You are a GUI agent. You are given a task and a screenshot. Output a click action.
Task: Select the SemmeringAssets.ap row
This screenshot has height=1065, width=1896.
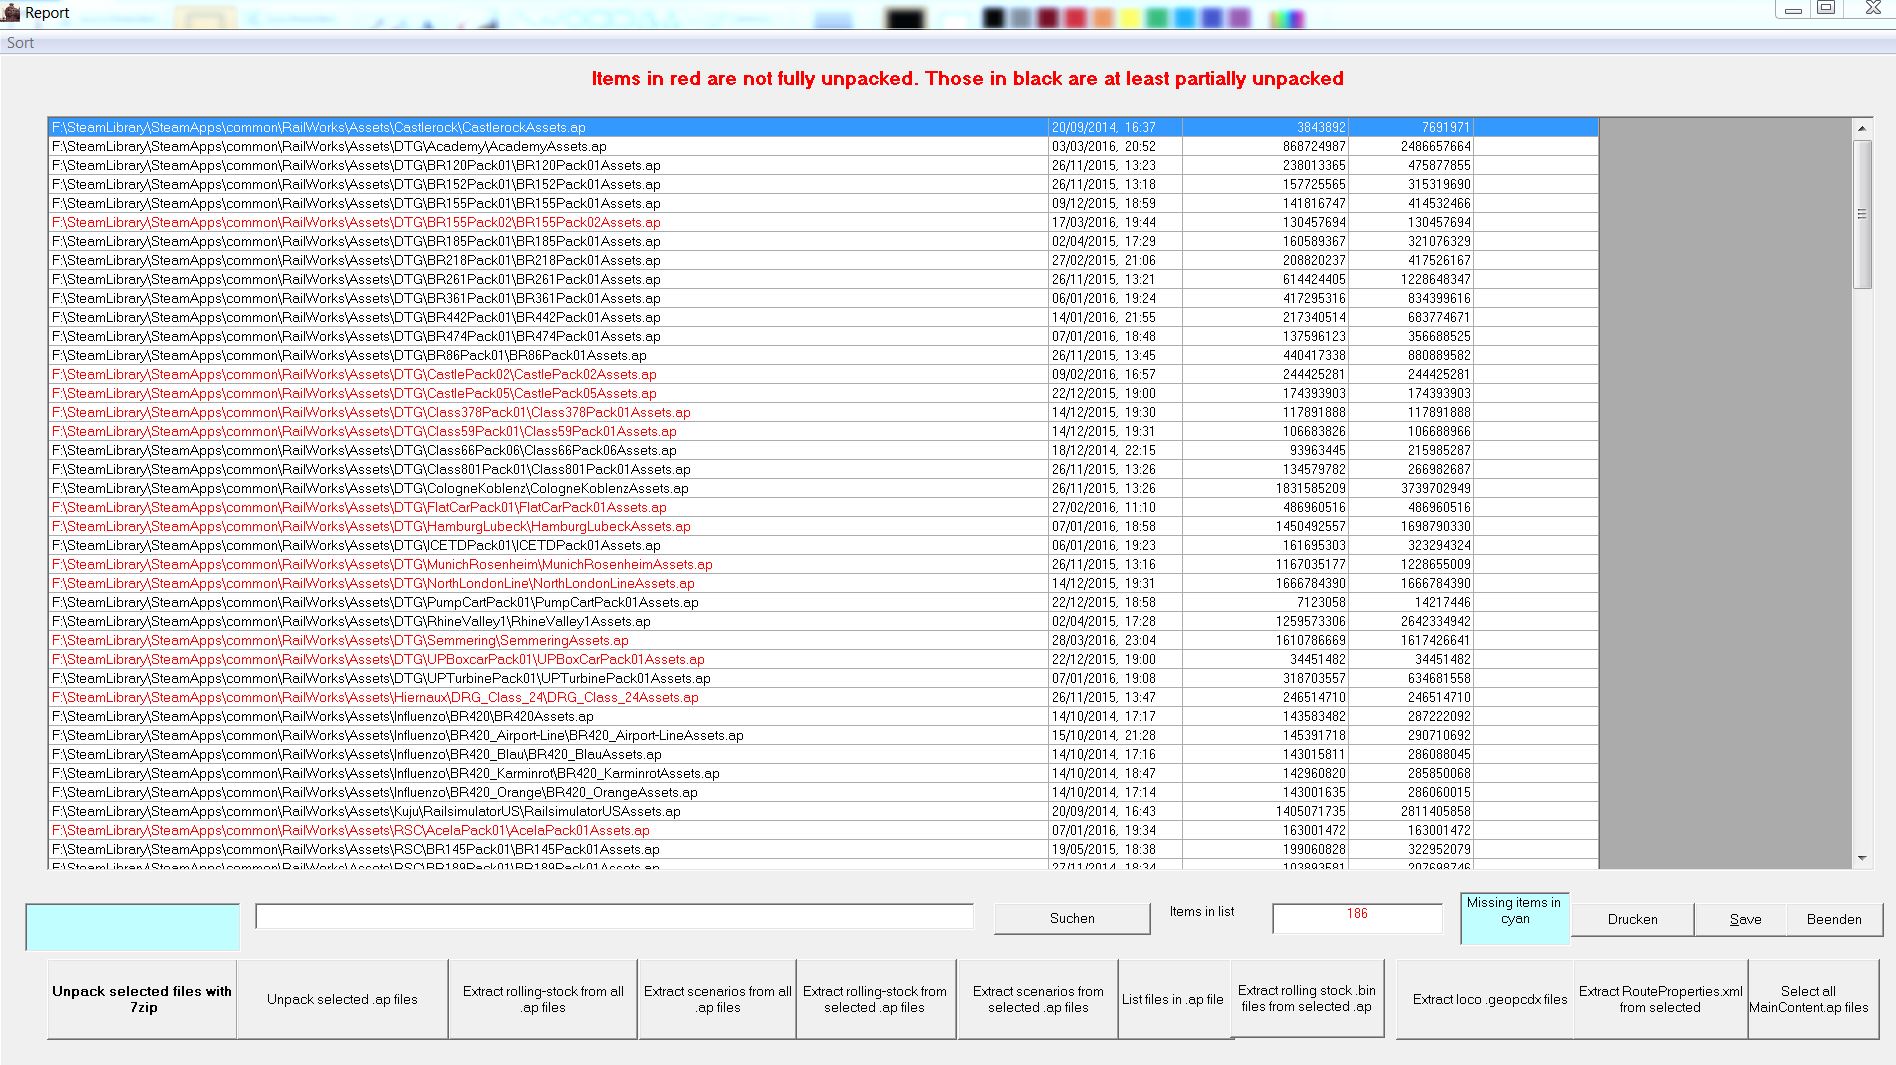tap(340, 640)
